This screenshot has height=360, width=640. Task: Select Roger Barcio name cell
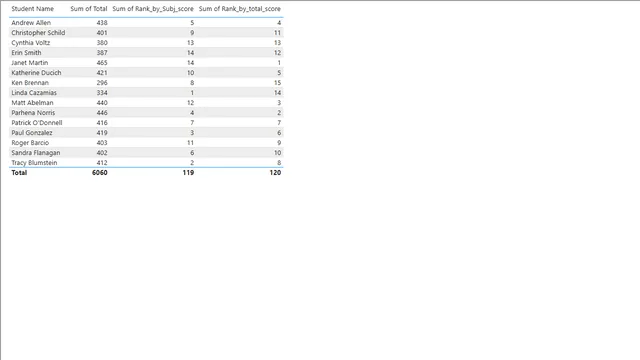30,143
